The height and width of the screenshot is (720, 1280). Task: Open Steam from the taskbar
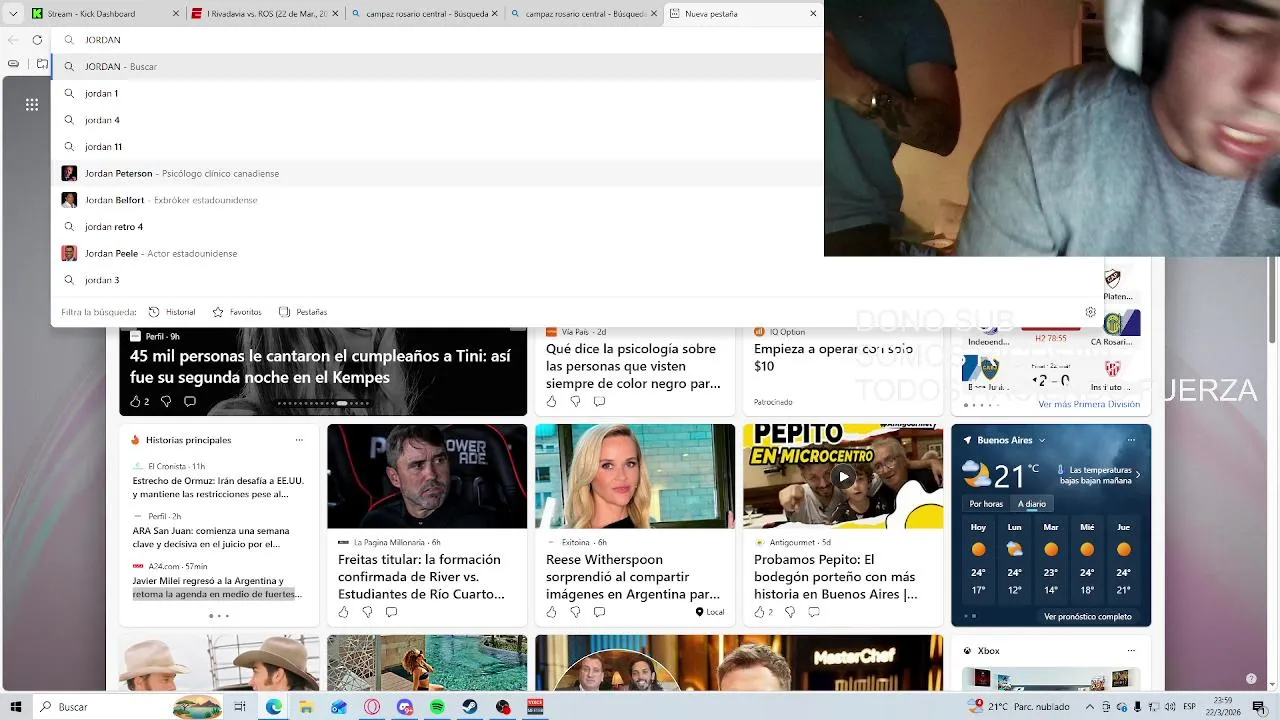coord(470,707)
